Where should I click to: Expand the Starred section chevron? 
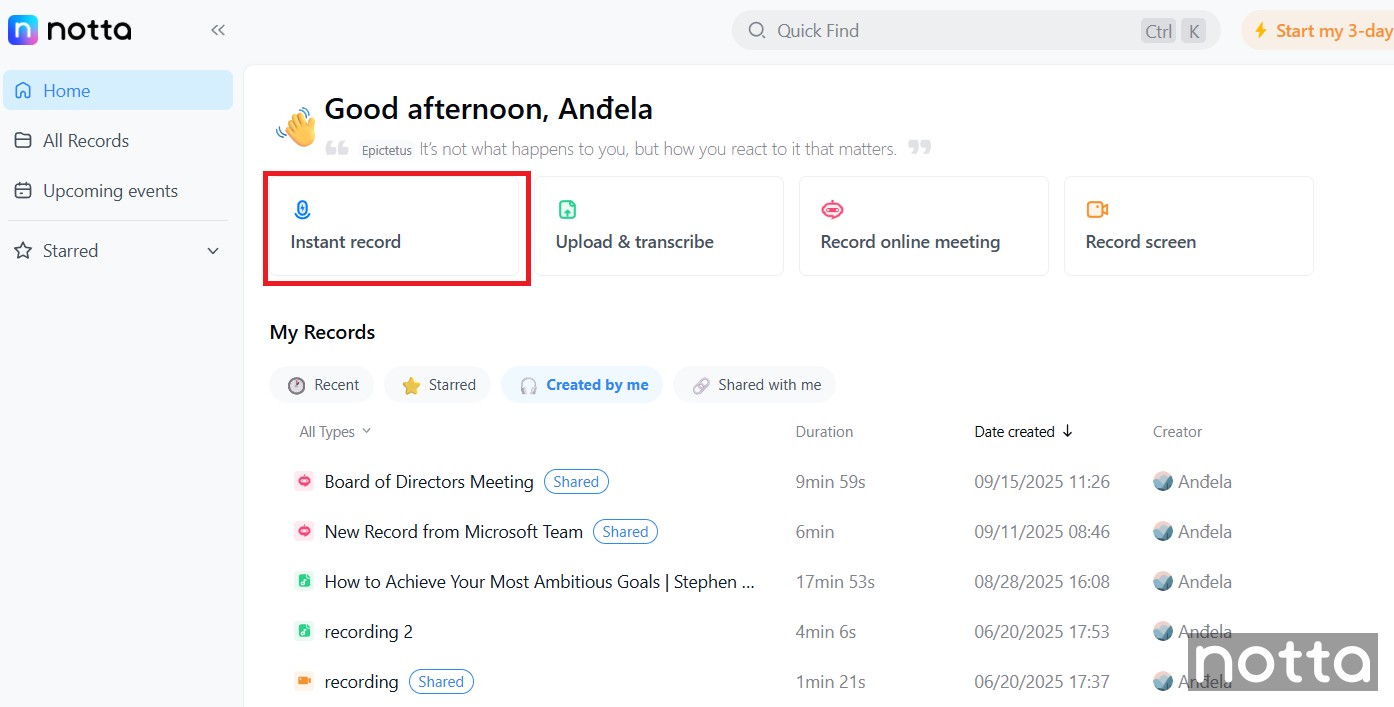click(213, 251)
